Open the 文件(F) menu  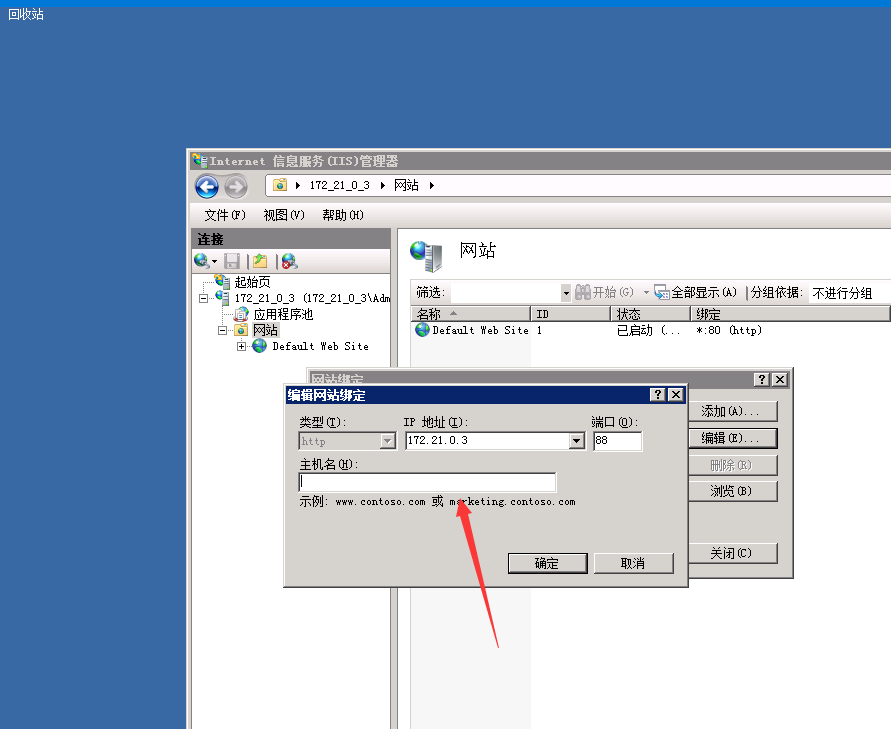coord(225,215)
